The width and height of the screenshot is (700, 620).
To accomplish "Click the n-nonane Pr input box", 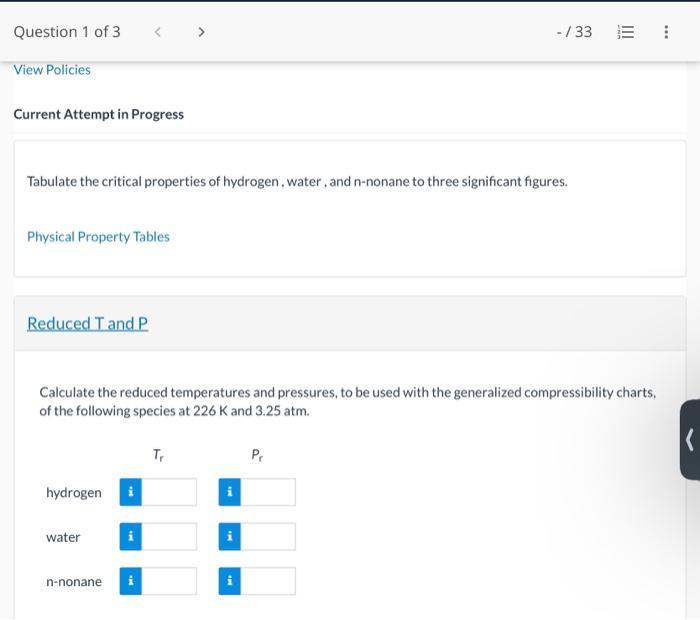I will point(268,581).
